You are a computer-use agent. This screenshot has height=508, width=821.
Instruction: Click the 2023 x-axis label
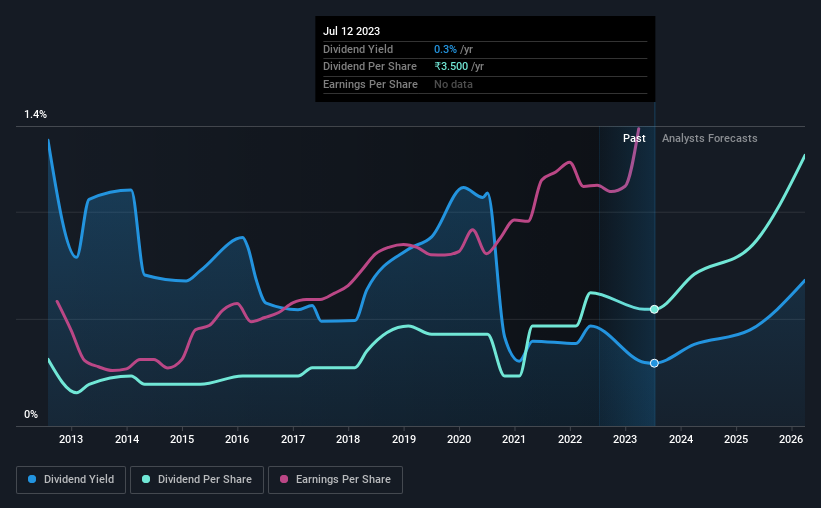coord(625,439)
